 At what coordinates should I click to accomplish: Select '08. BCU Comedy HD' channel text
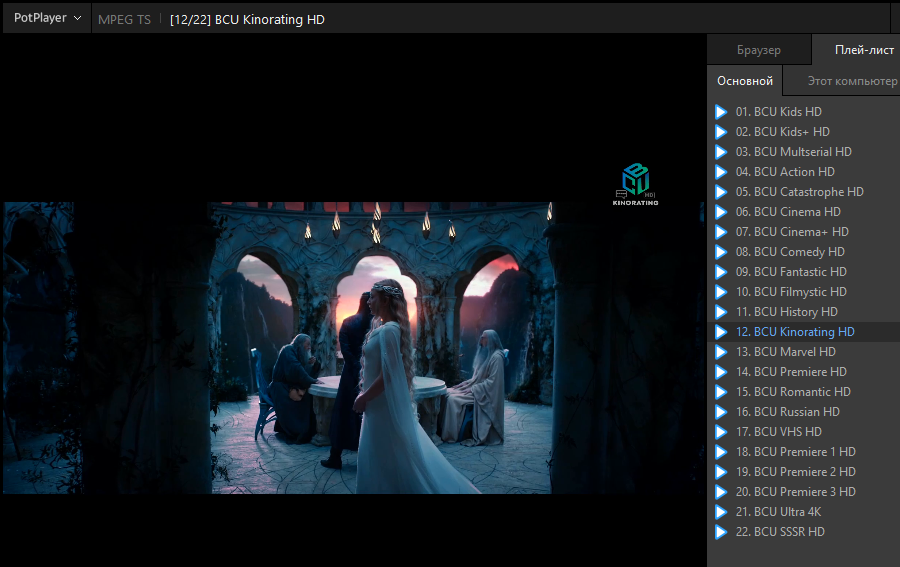[x=790, y=252]
